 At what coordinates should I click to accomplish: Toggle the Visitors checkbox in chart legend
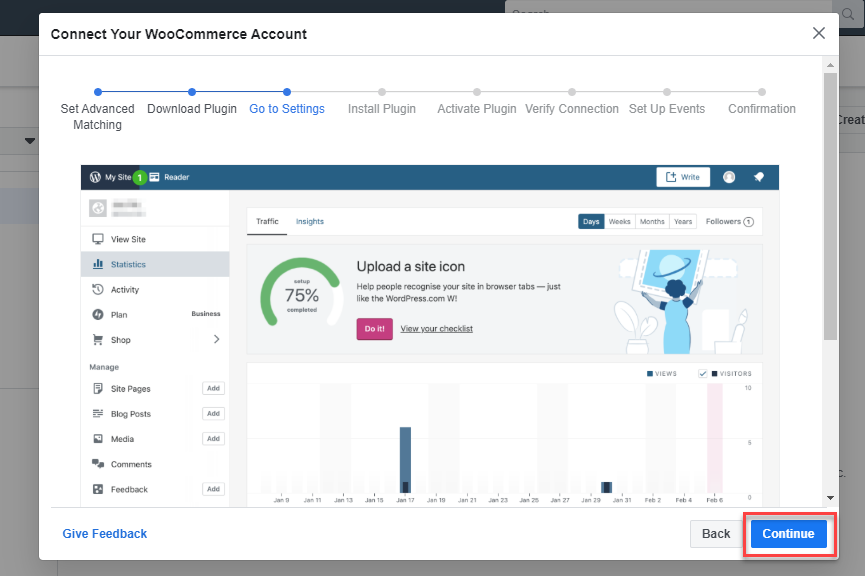click(703, 374)
